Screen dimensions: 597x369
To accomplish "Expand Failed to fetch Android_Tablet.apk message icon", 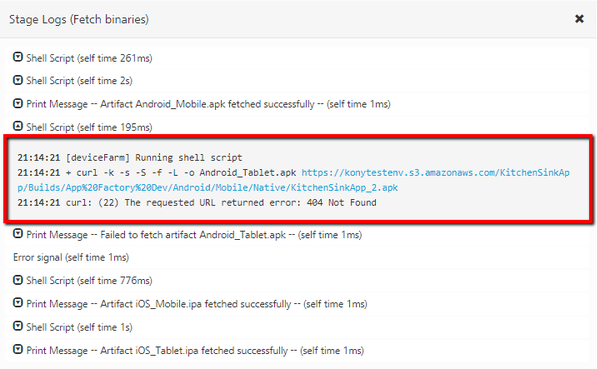I will coord(18,234).
